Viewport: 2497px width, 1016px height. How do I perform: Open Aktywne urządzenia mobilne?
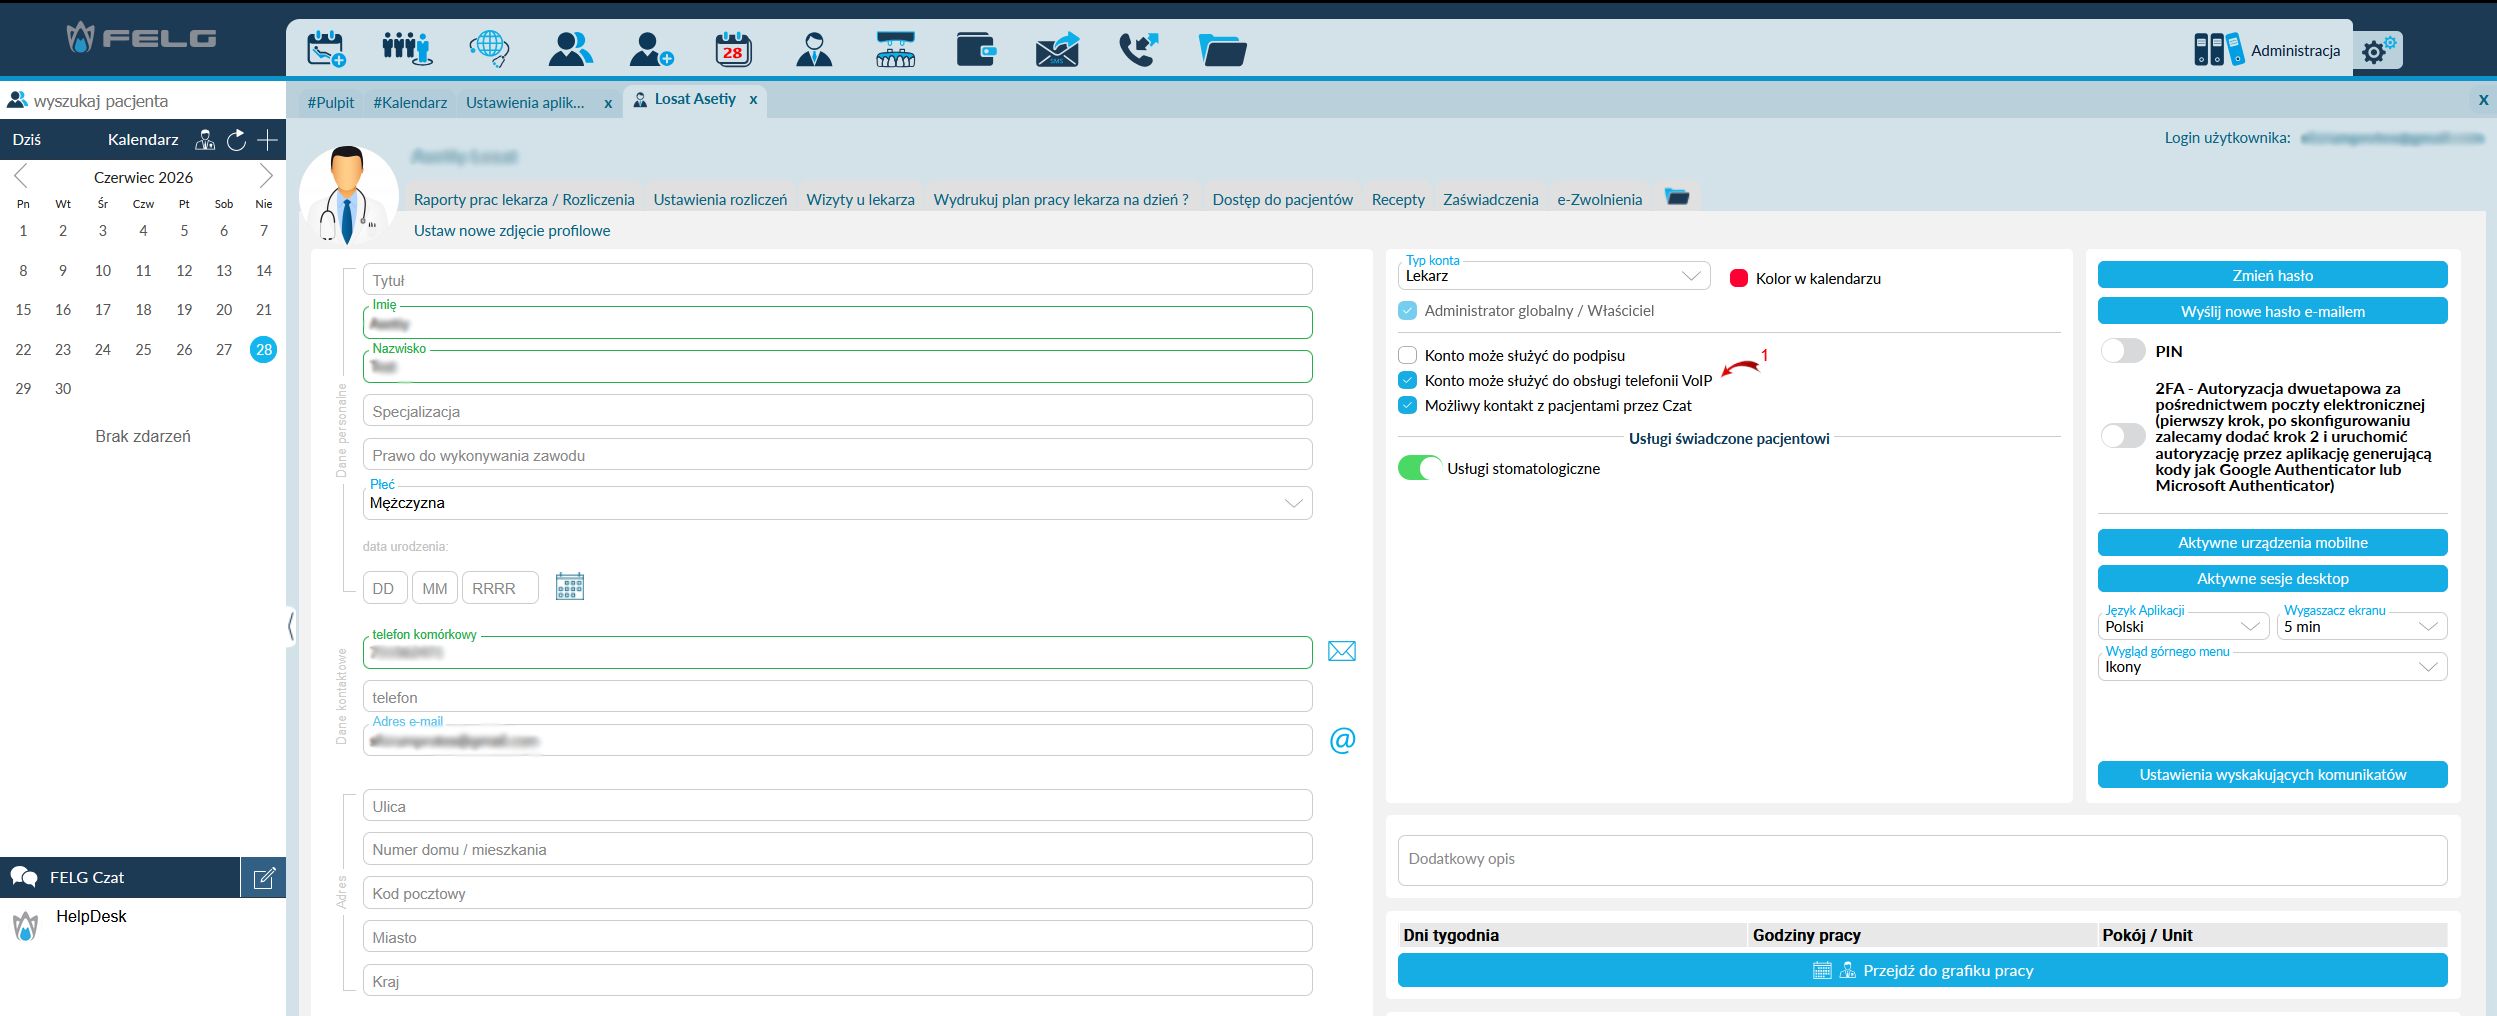pos(2272,543)
